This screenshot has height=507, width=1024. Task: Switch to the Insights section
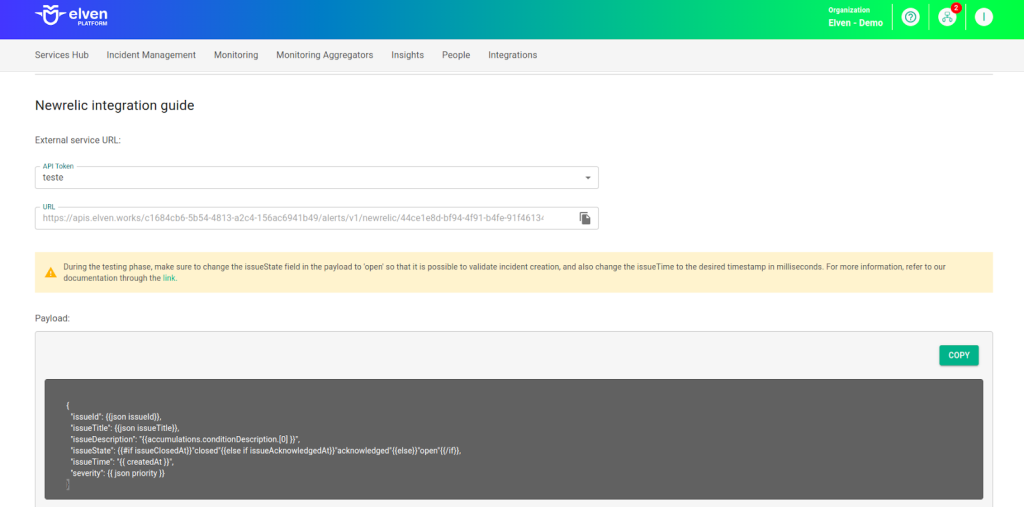click(407, 55)
